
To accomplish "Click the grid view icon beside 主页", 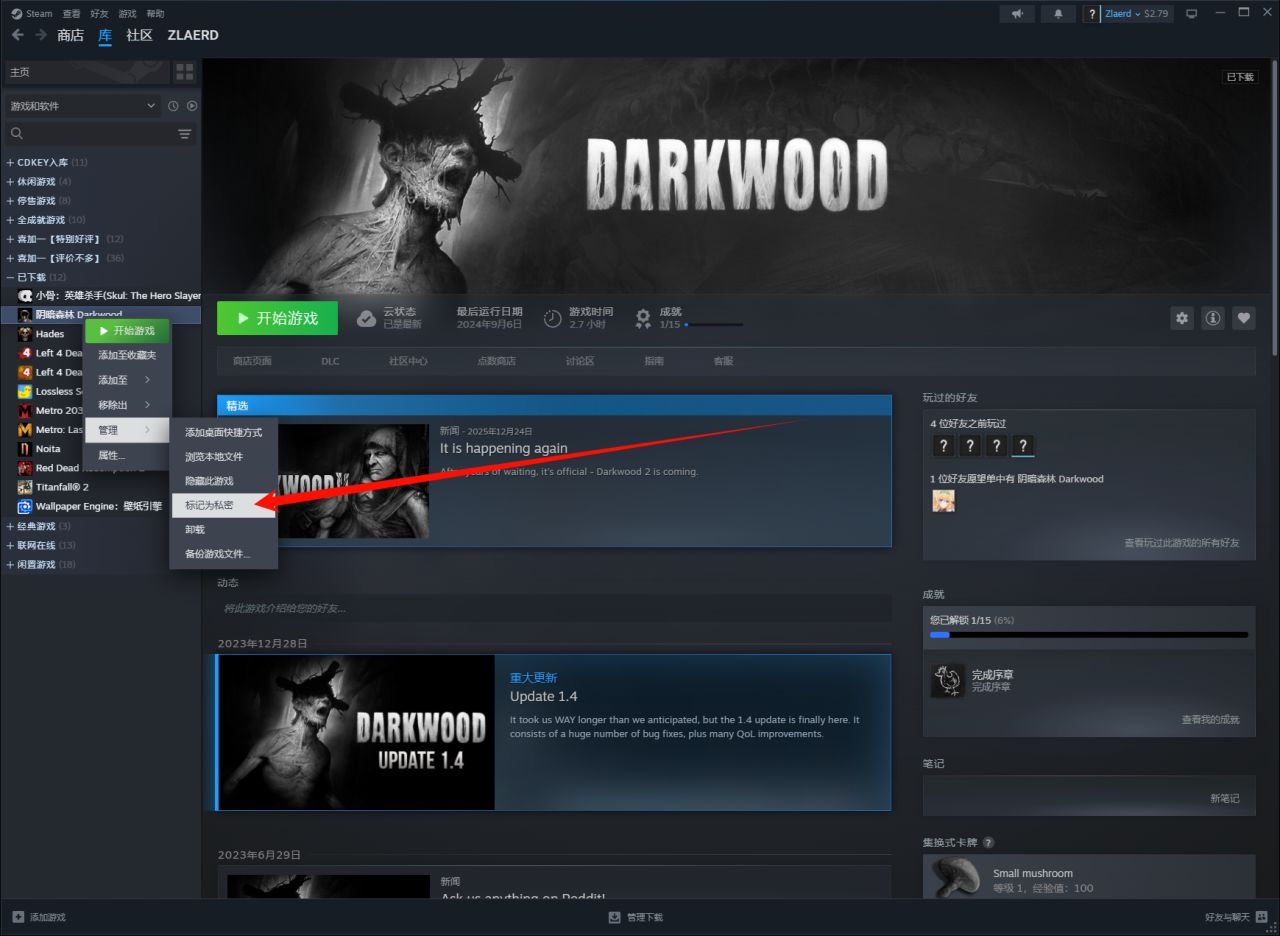I will coord(185,72).
